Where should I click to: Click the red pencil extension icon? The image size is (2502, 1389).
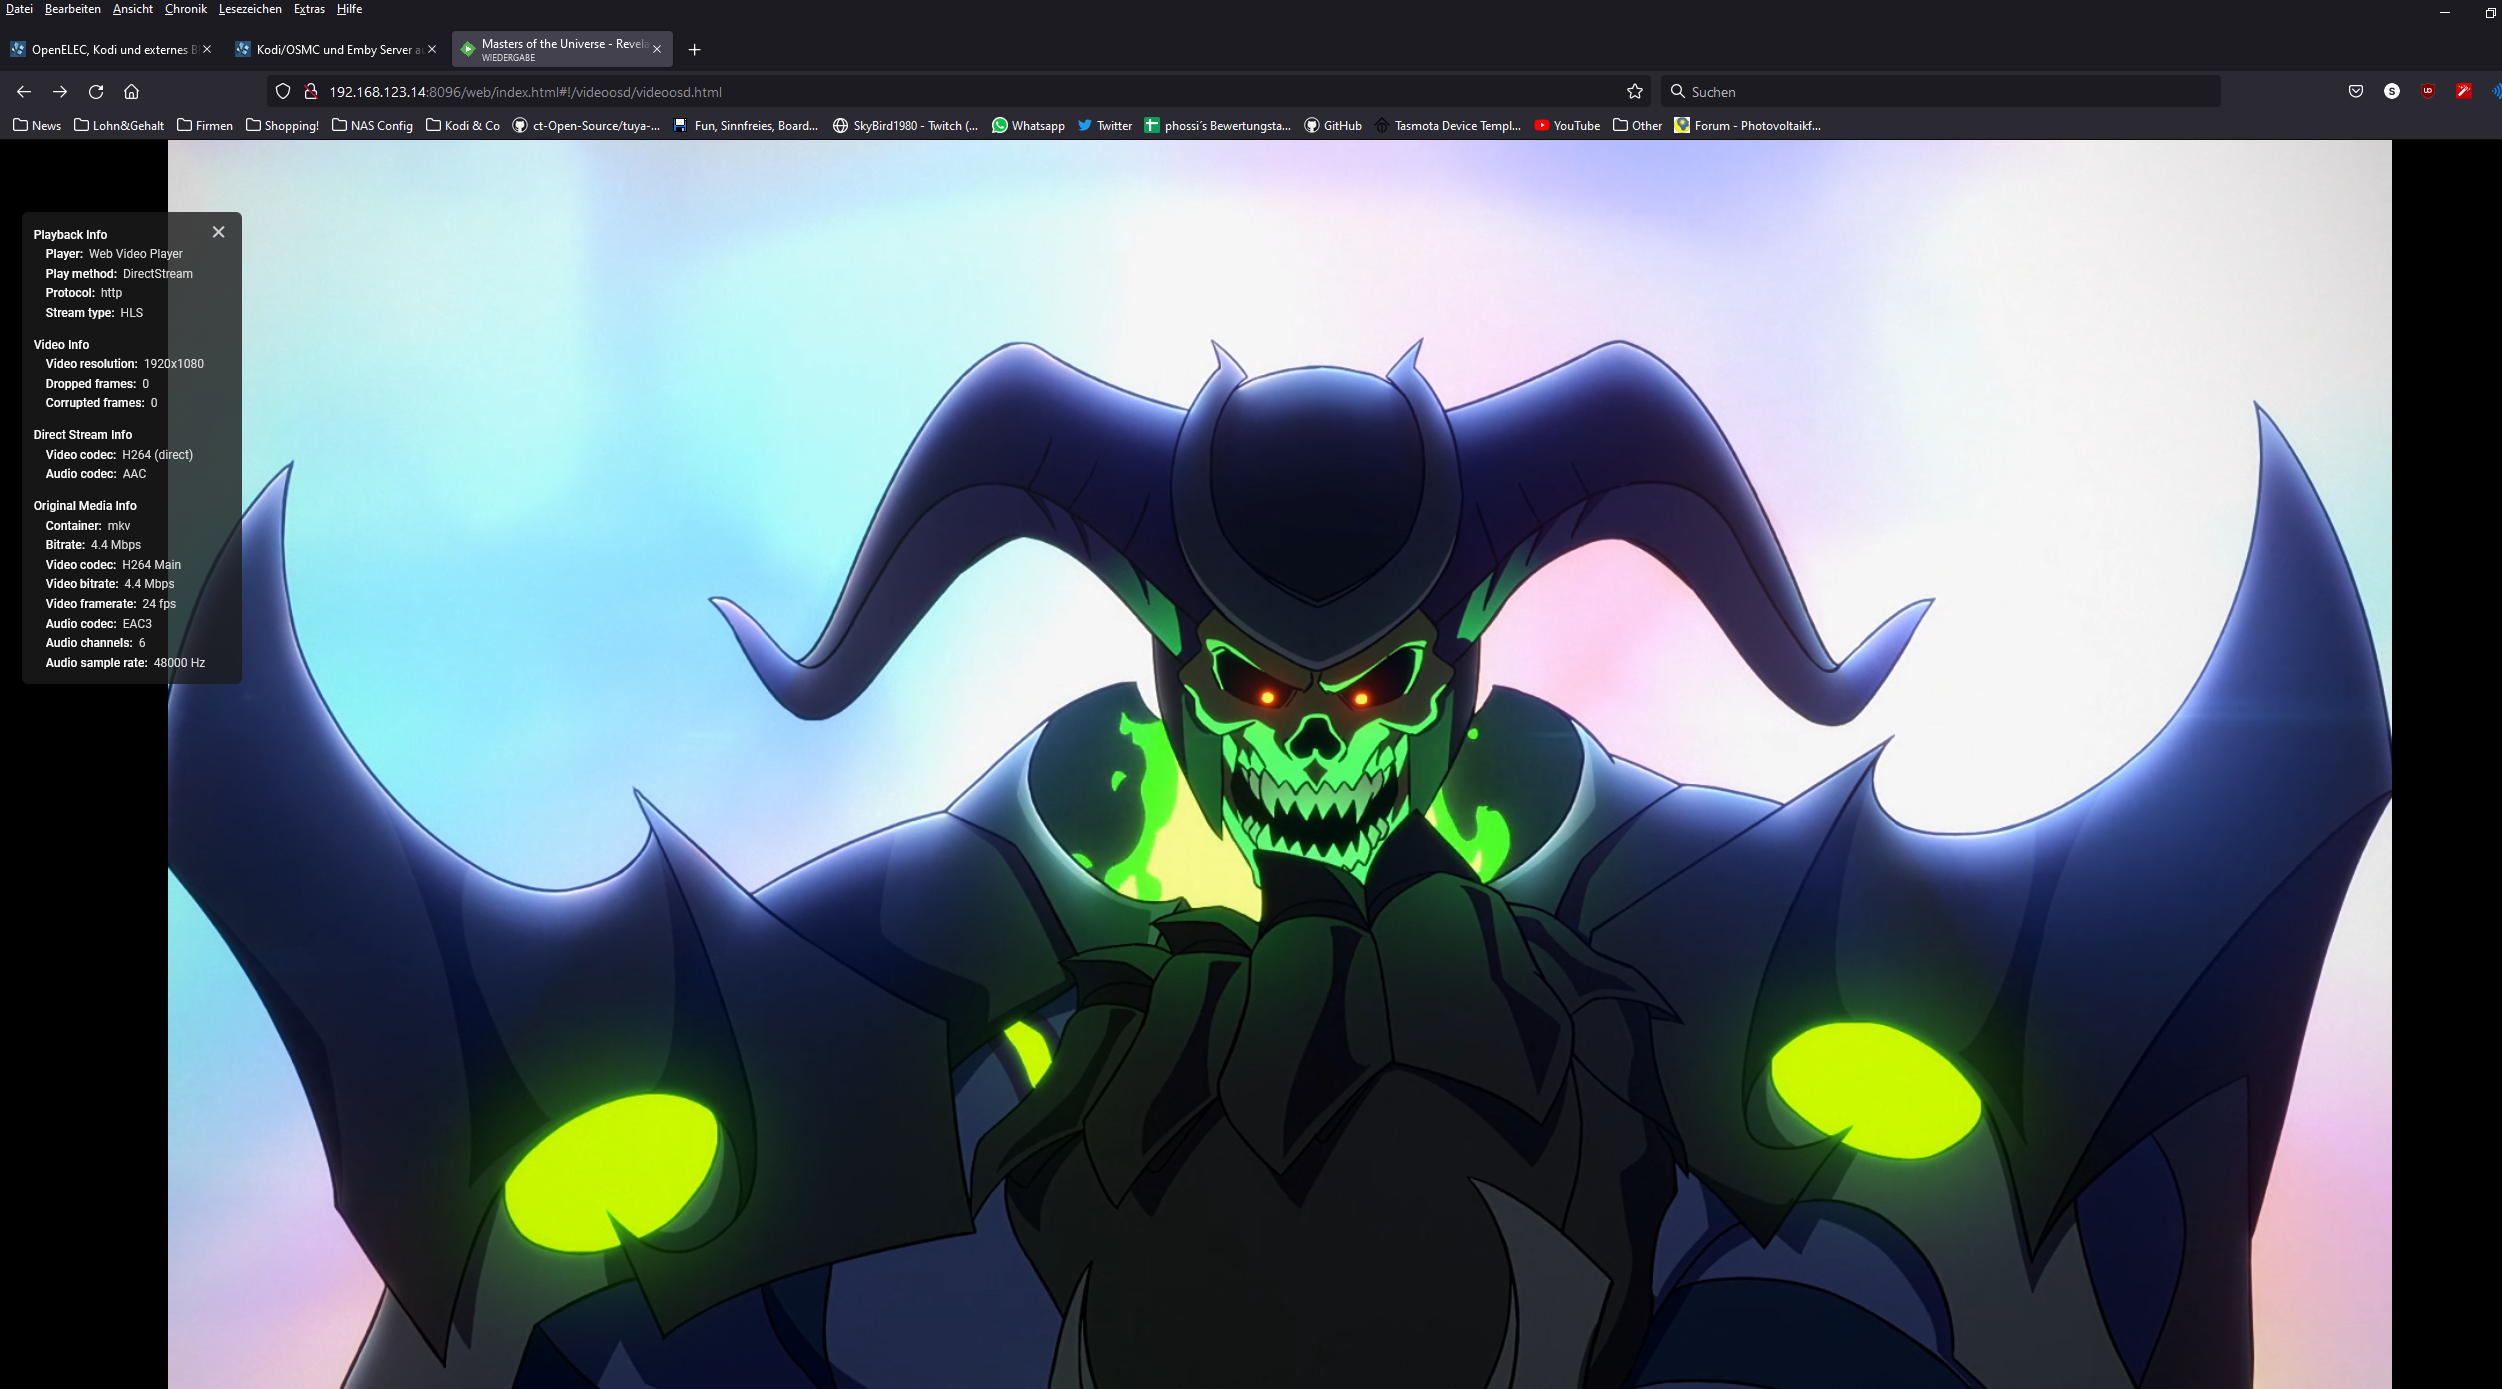tap(2464, 92)
